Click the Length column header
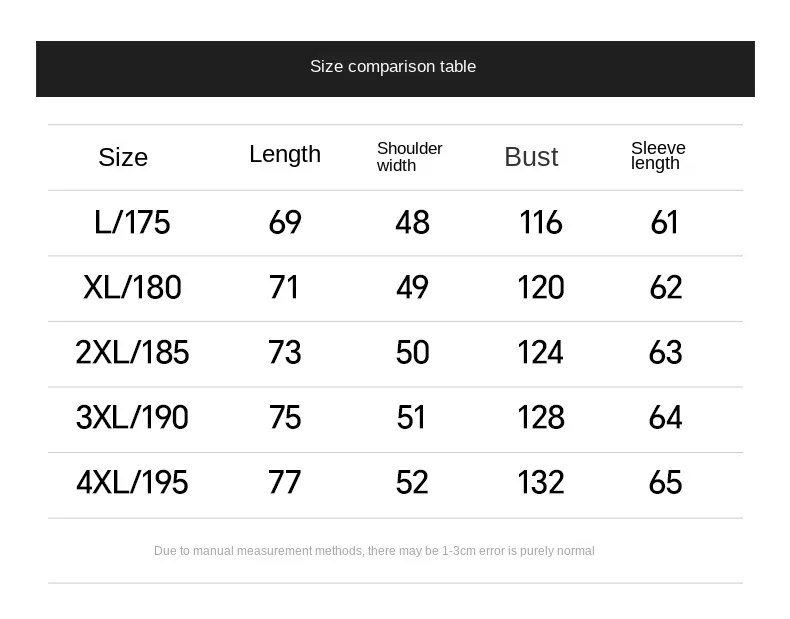Image resolution: width=790 pixels, height=619 pixels. pos(285,155)
